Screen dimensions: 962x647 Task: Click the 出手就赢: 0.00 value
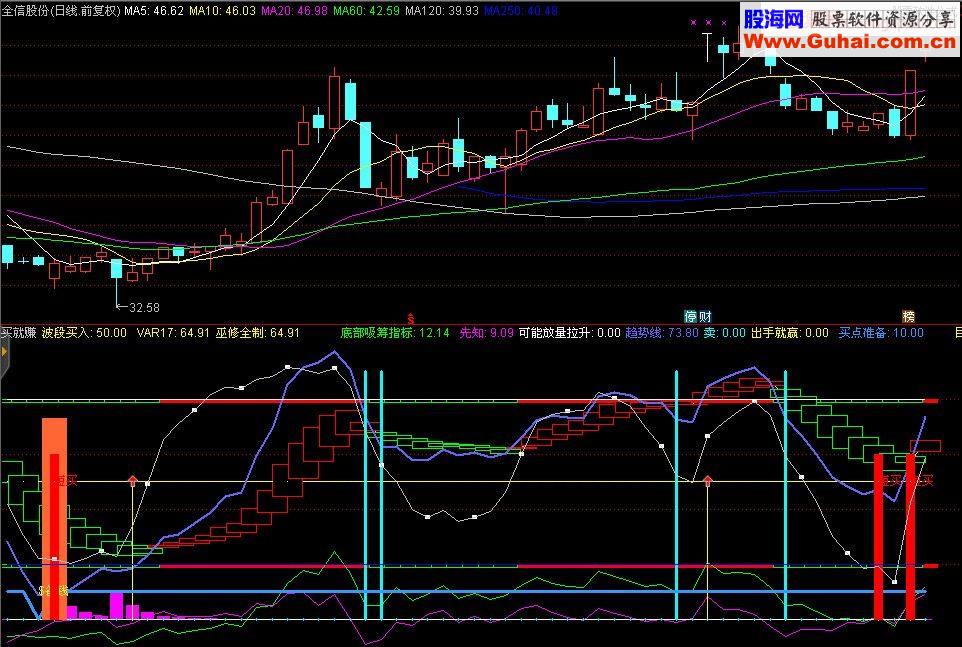[790, 333]
